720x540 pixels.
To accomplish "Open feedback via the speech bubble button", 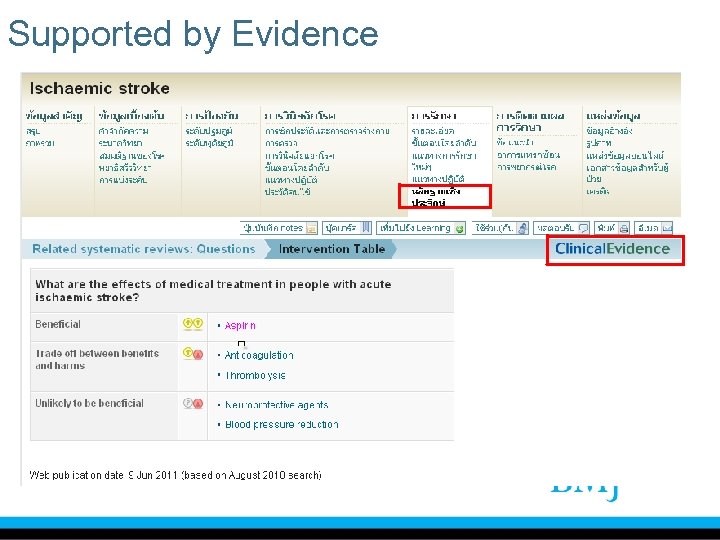I will tap(561, 228).
